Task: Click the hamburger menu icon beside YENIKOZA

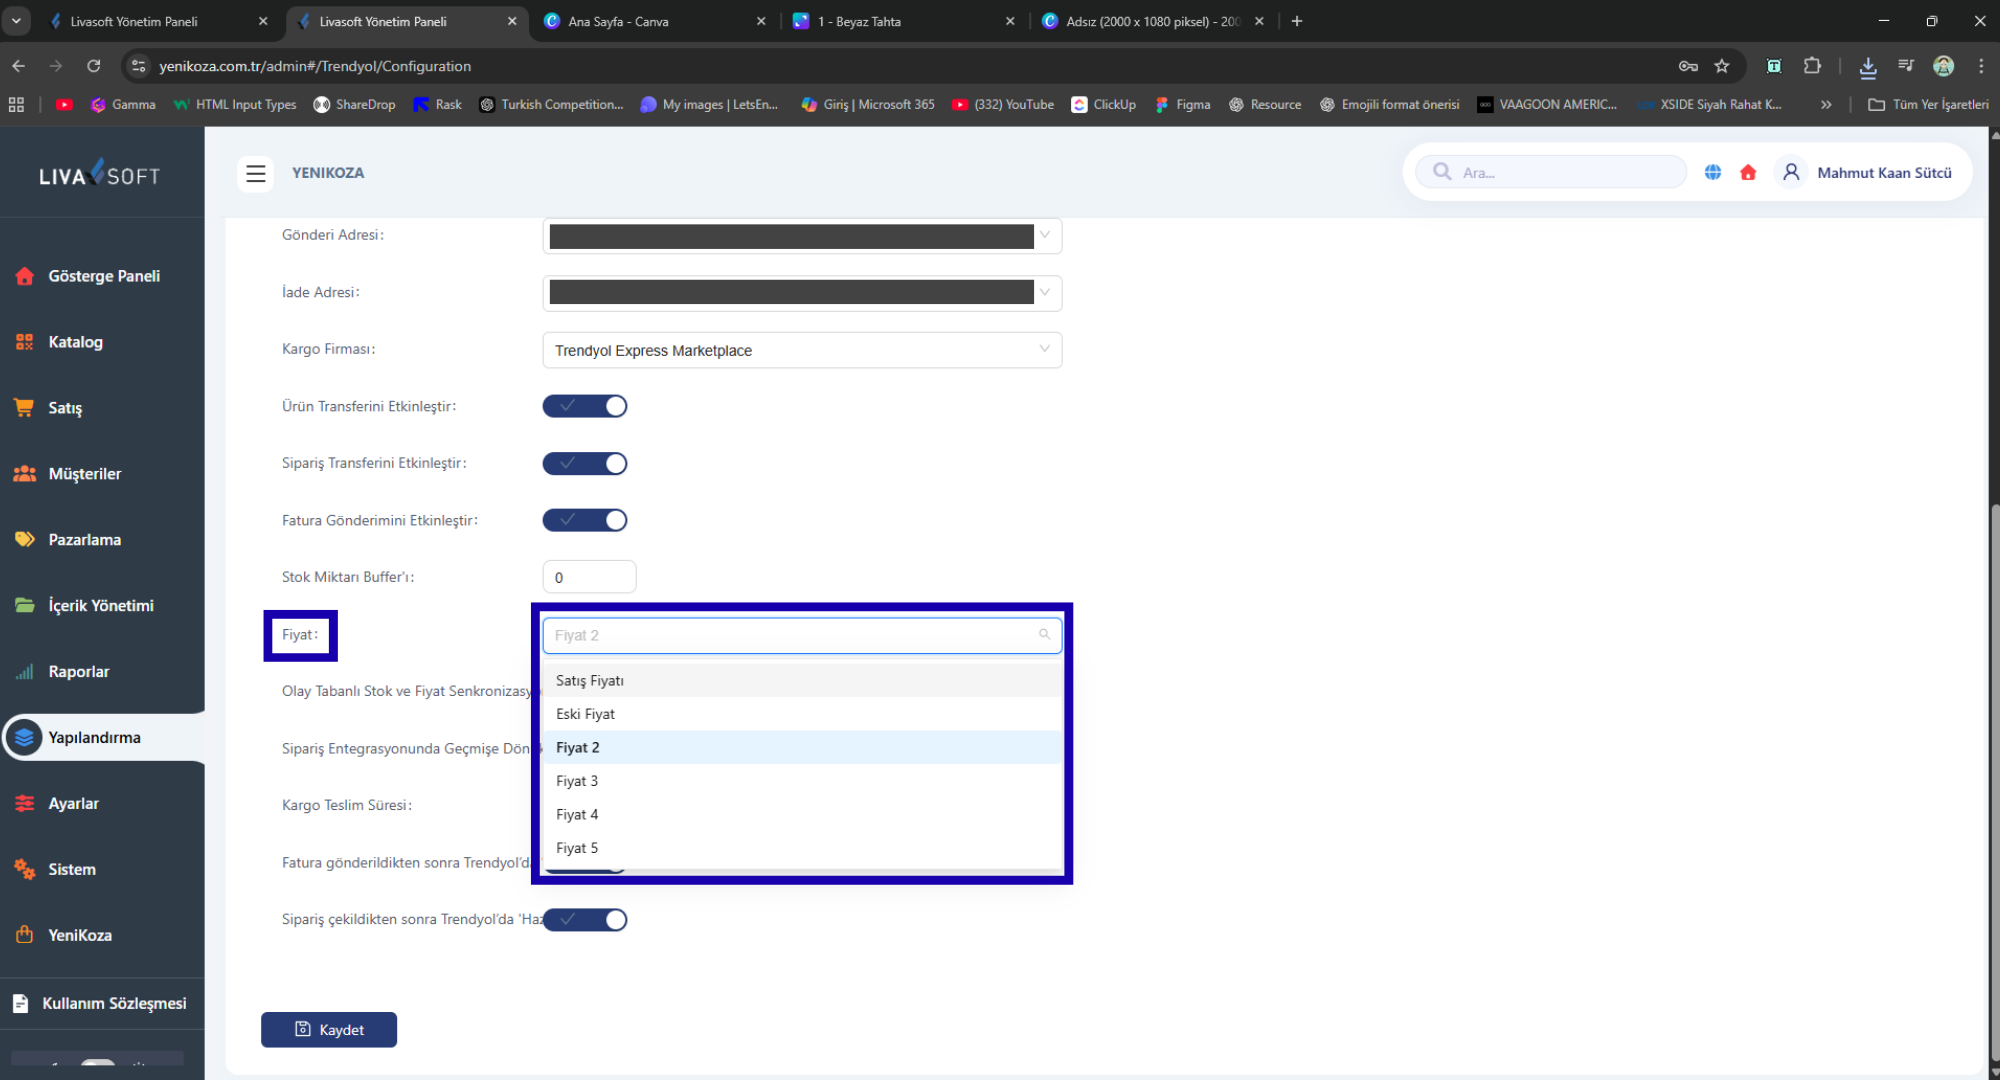Action: click(256, 173)
